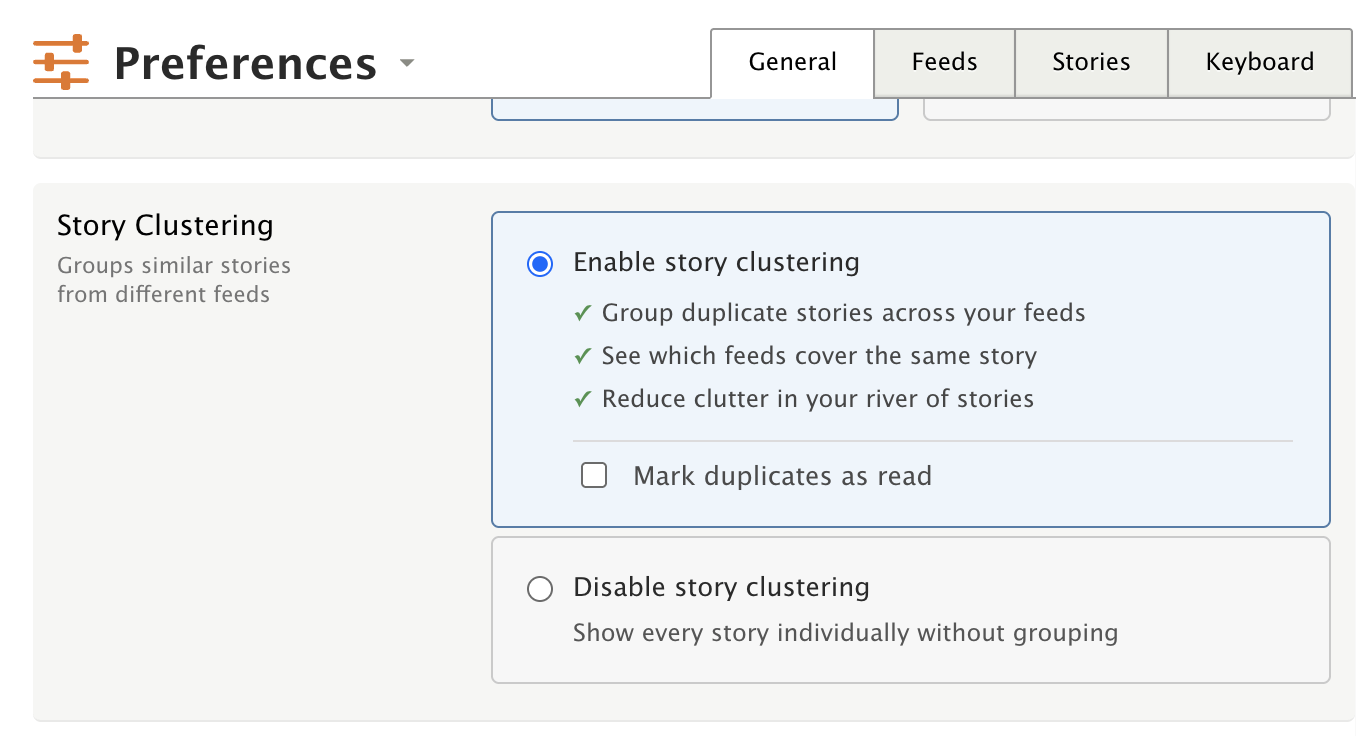Click "Show every story individually without grouping" text
Viewport: 1356px width, 736px height.
pos(845,633)
